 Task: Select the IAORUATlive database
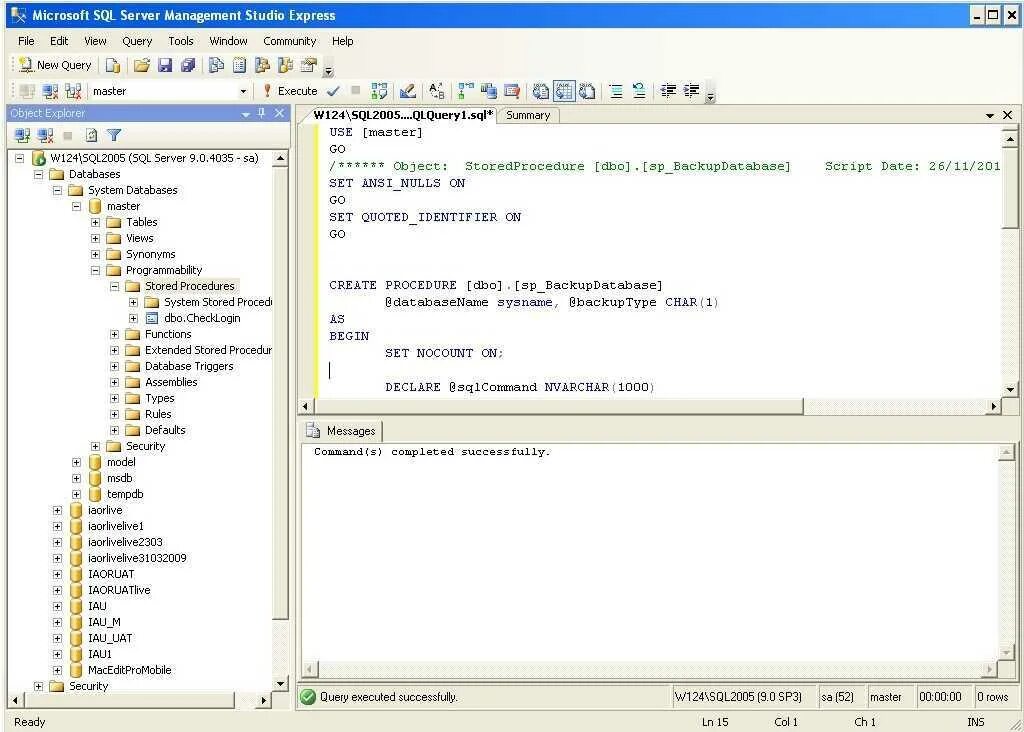pyautogui.click(x=119, y=590)
